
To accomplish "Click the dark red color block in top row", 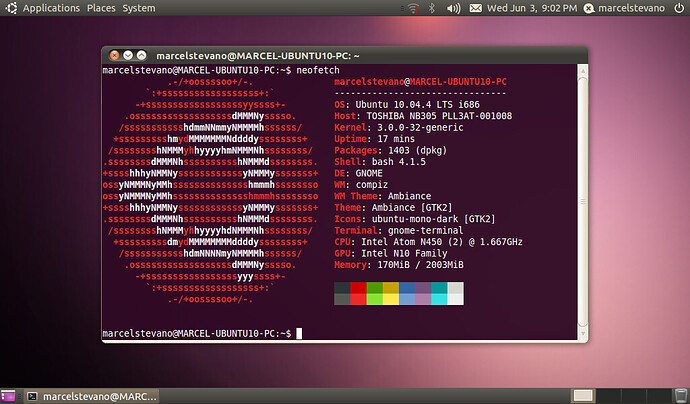I will (x=358, y=288).
